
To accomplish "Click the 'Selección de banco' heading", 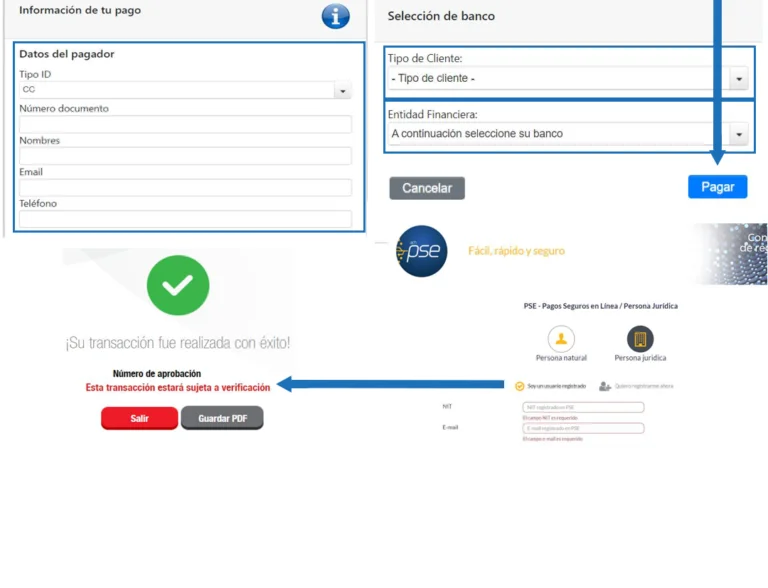I will click(x=441, y=16).
